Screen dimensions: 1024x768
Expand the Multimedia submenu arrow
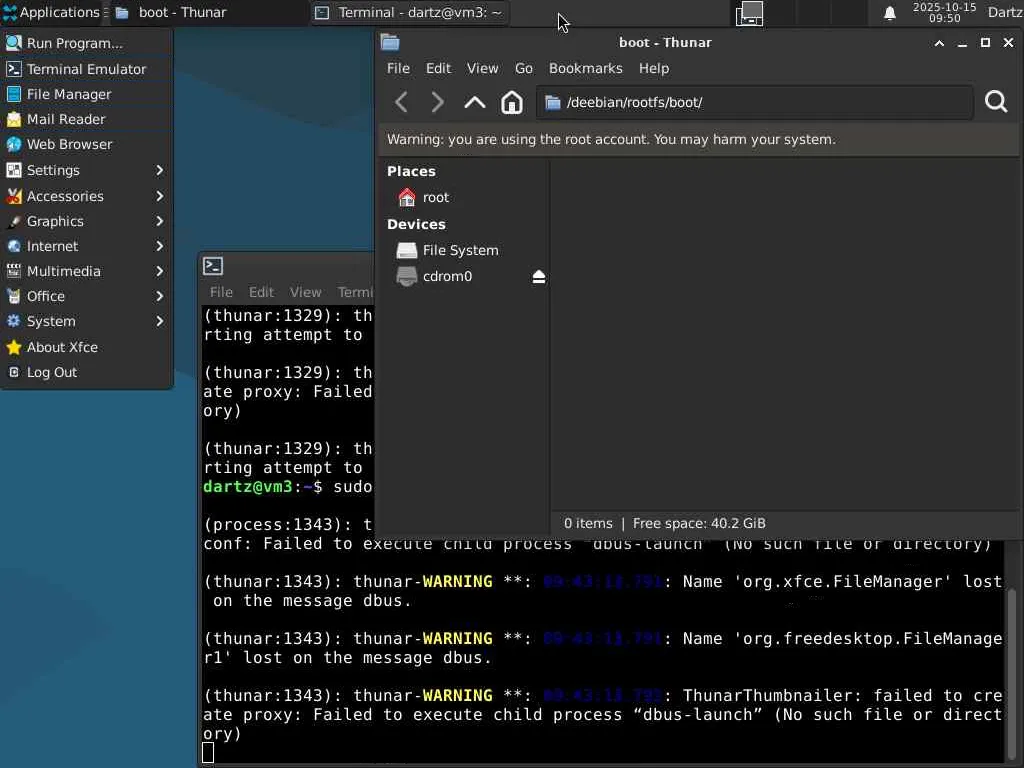tap(159, 271)
